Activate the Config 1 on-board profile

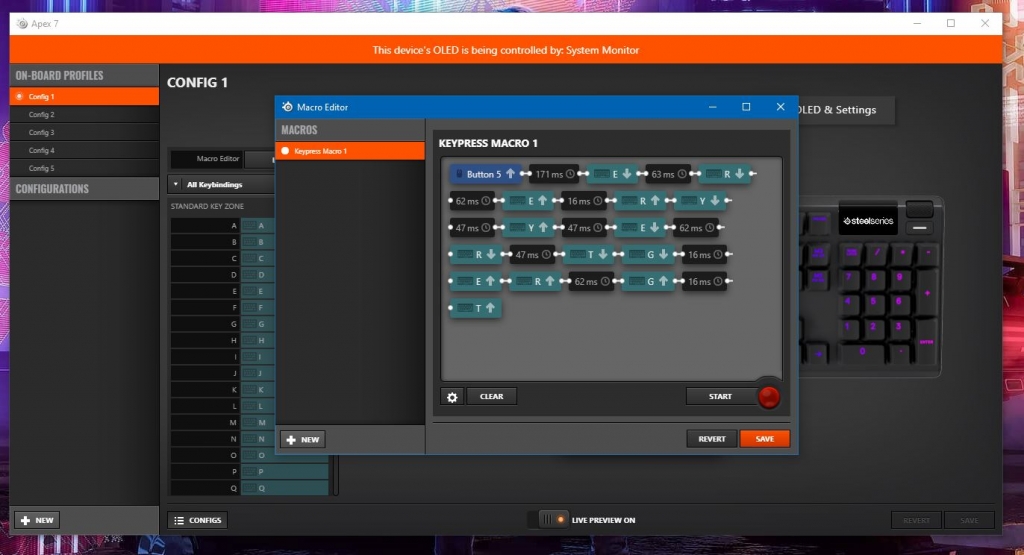click(84, 97)
